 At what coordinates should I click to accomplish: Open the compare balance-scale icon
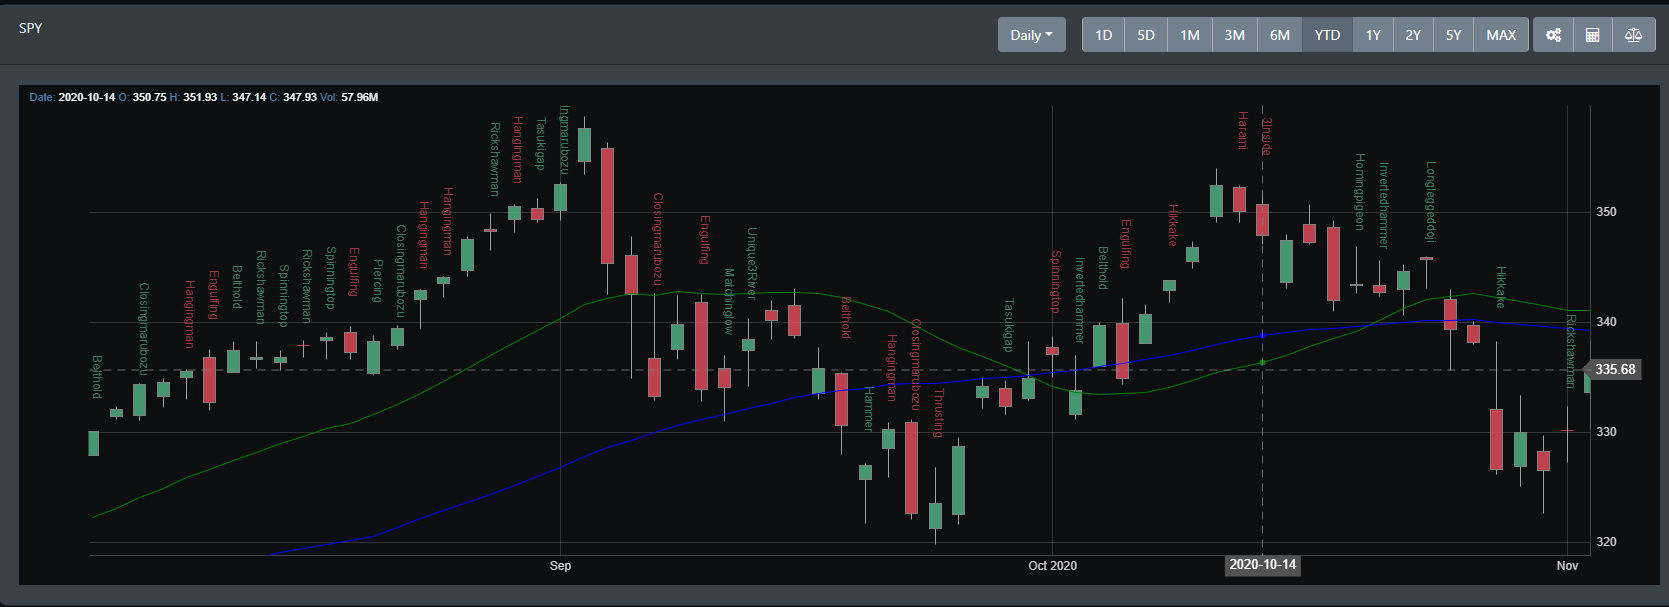(1634, 35)
